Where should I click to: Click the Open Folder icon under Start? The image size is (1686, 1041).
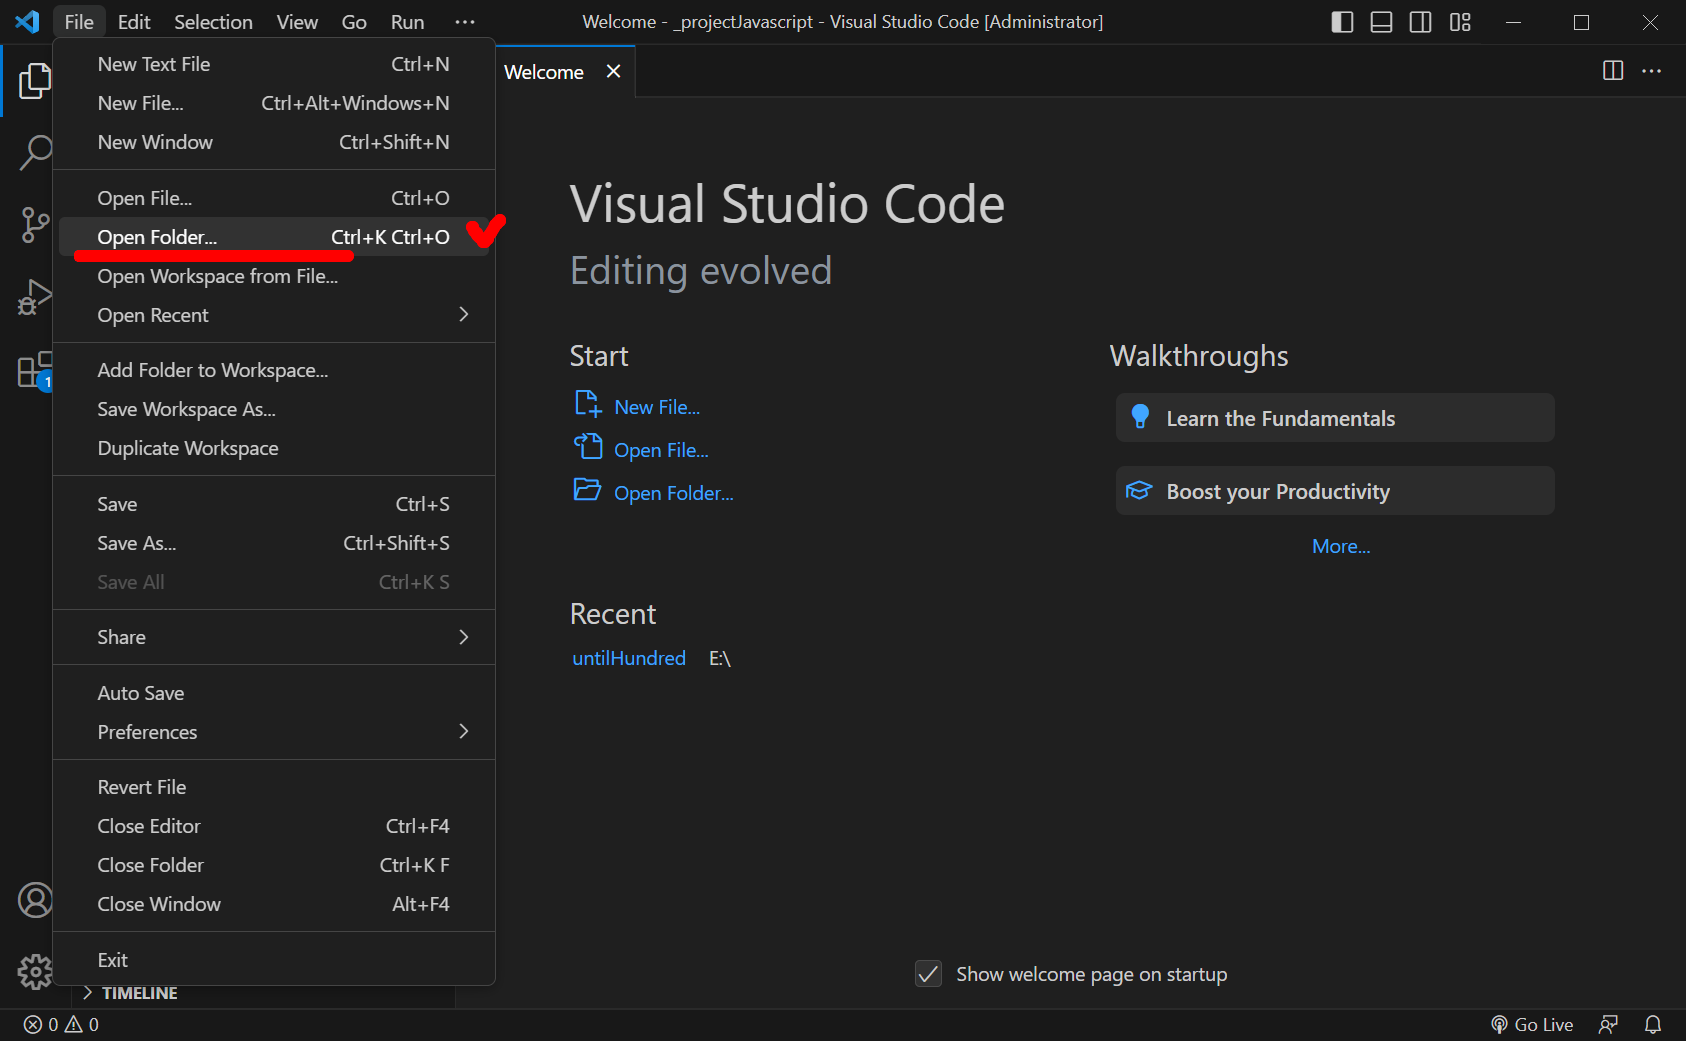pos(587,489)
